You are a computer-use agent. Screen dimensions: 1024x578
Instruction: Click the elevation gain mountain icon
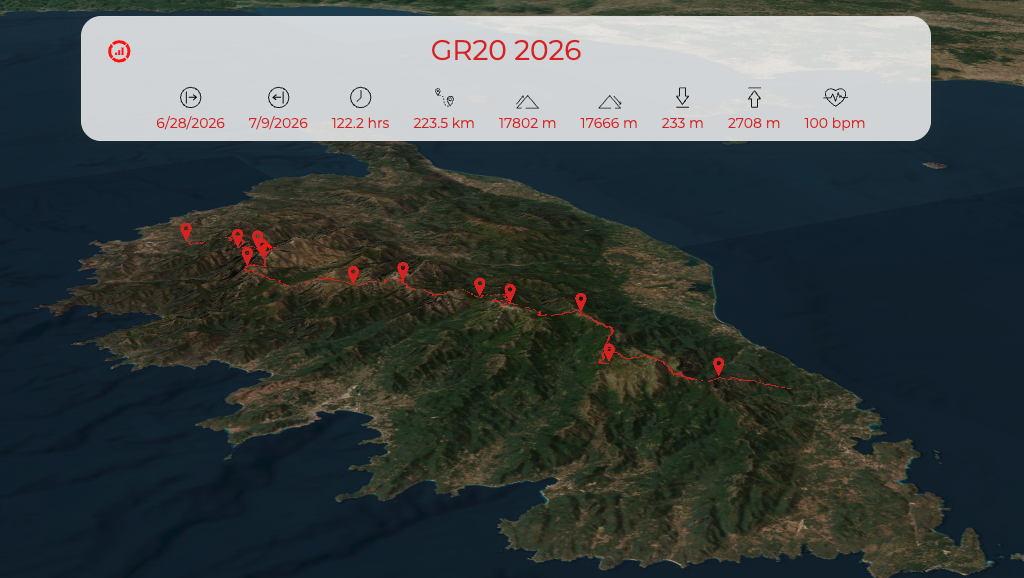pos(527,101)
